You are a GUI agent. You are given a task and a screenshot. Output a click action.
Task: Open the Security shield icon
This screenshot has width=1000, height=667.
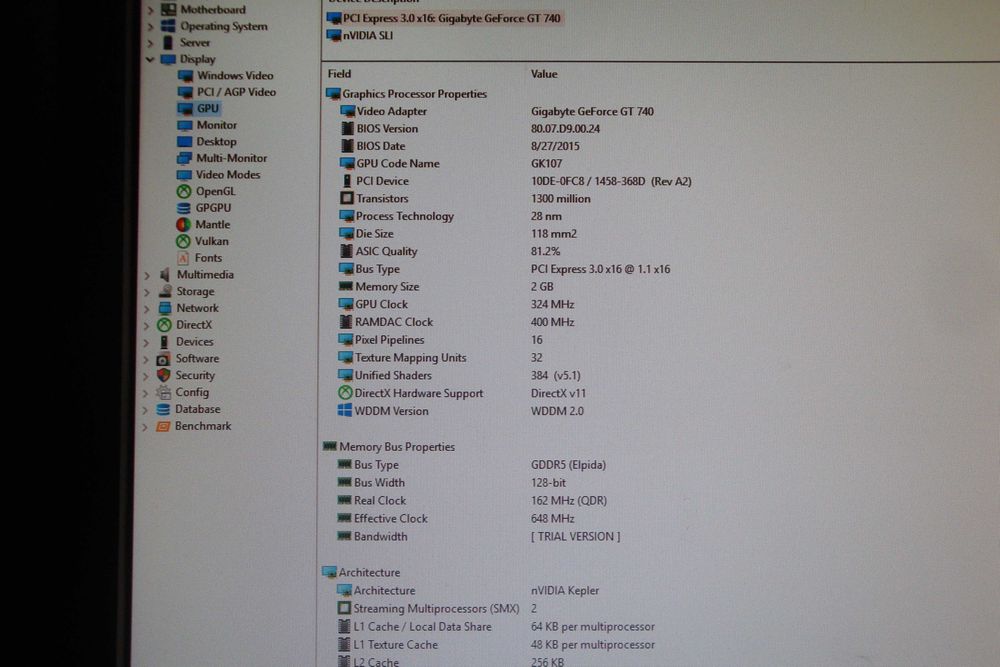(164, 375)
